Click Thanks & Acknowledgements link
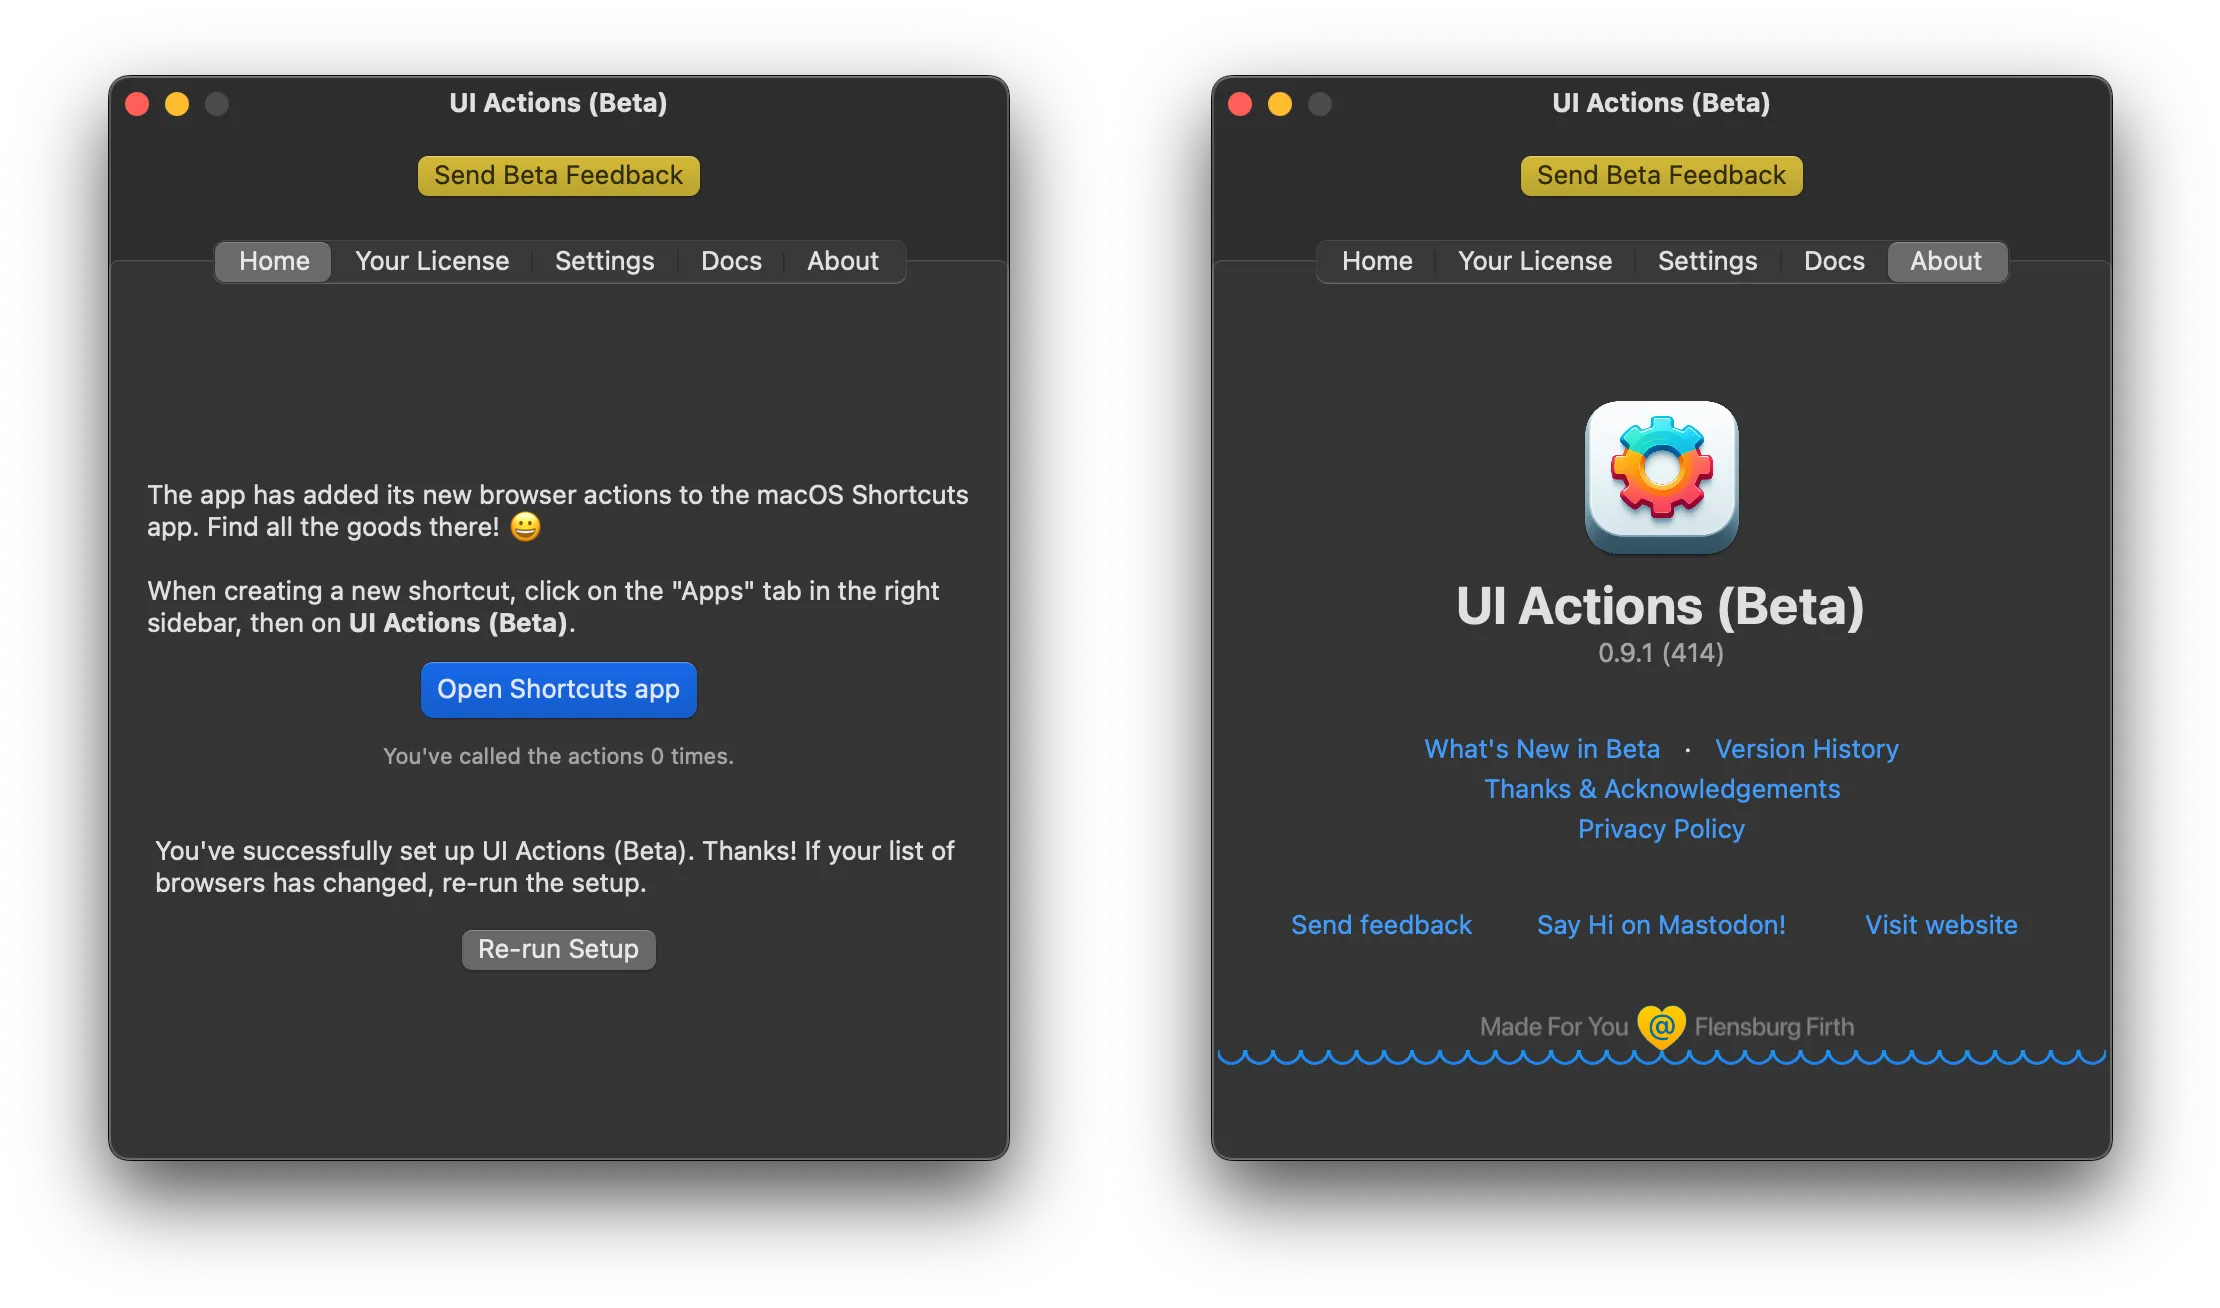The width and height of the screenshot is (2220, 1308). [x=1661, y=789]
